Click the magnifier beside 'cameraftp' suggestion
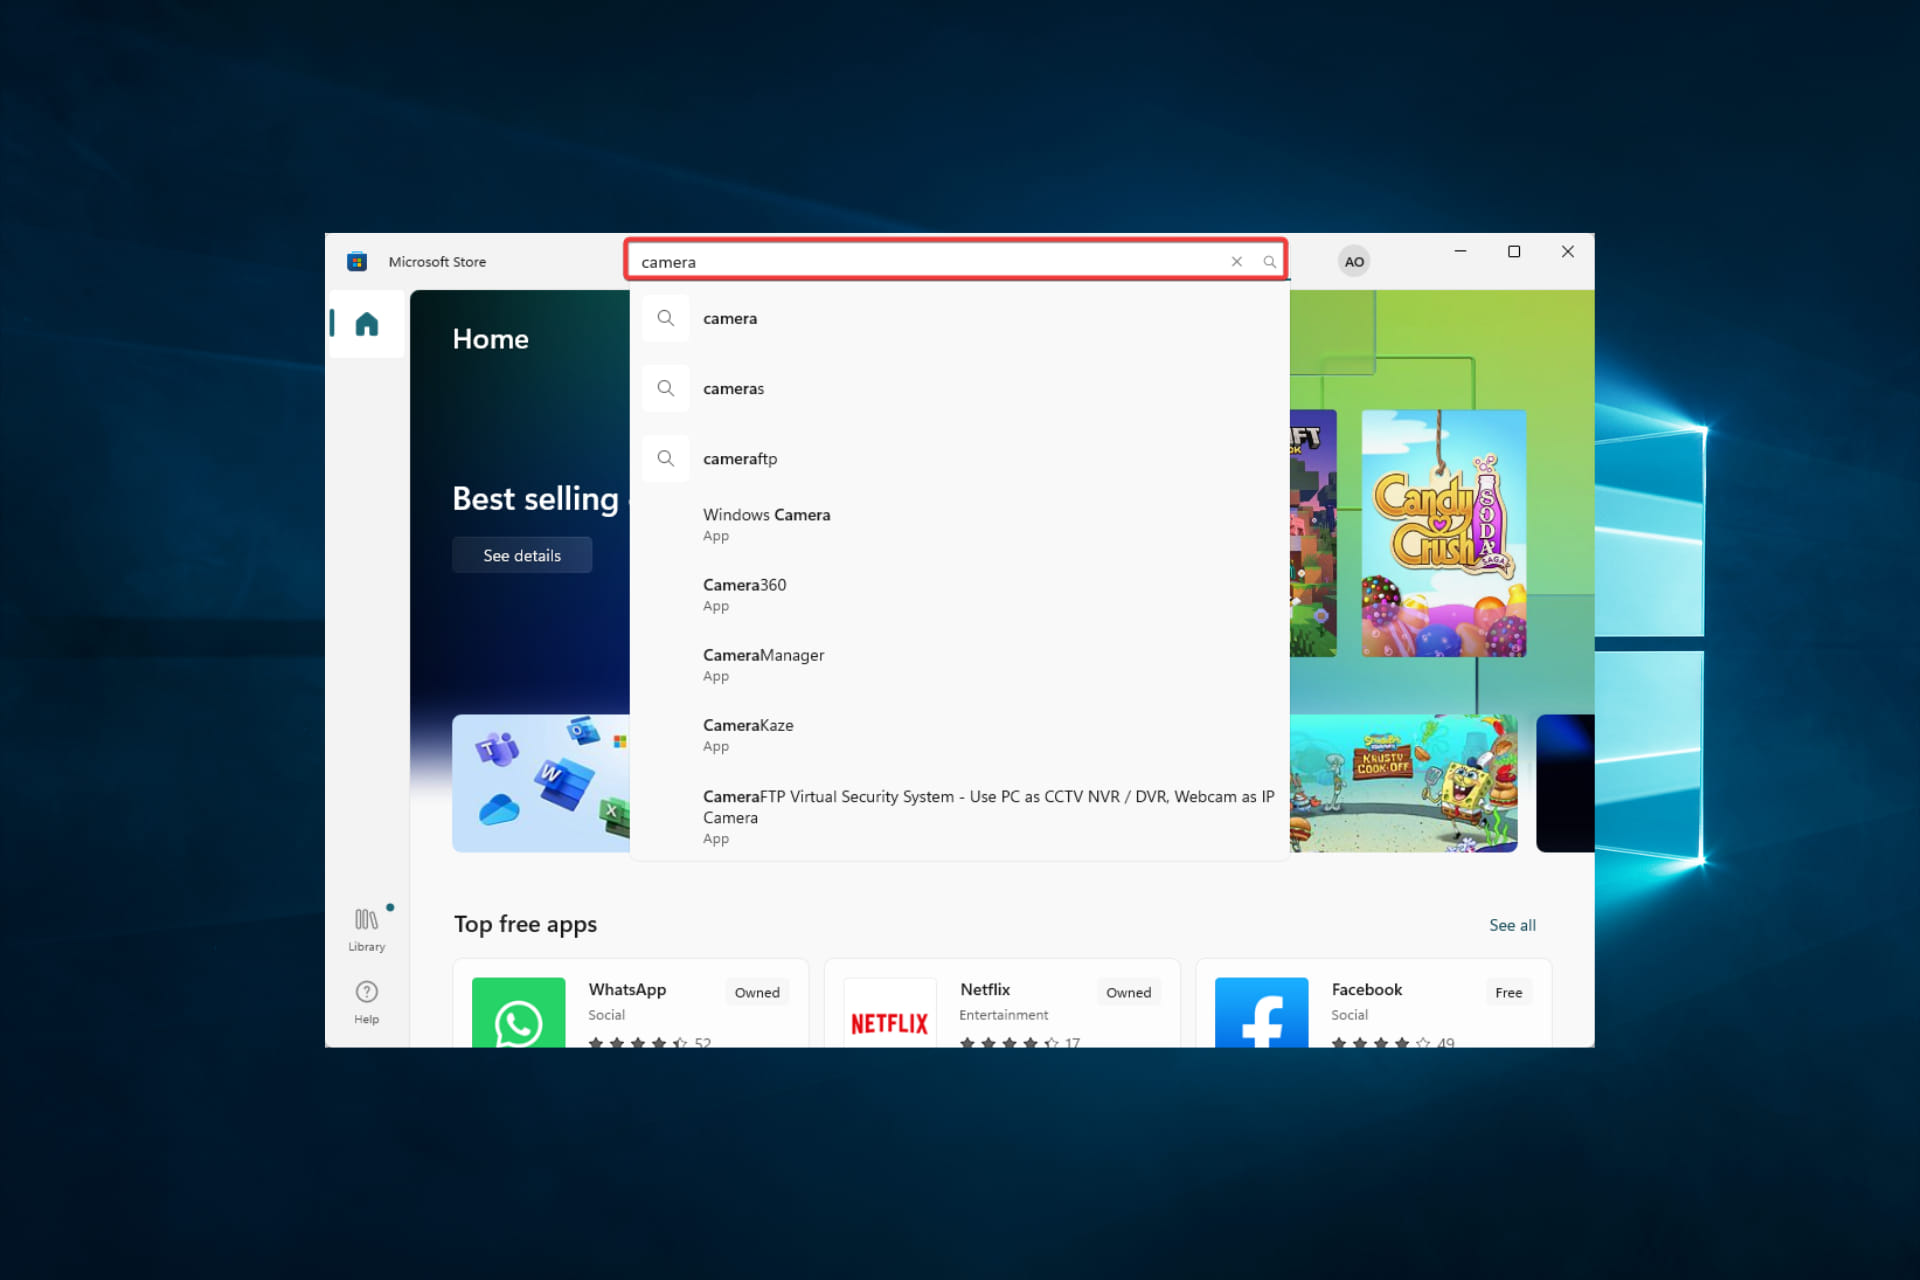Screen dimensions: 1920x1280 pyautogui.click(x=666, y=458)
